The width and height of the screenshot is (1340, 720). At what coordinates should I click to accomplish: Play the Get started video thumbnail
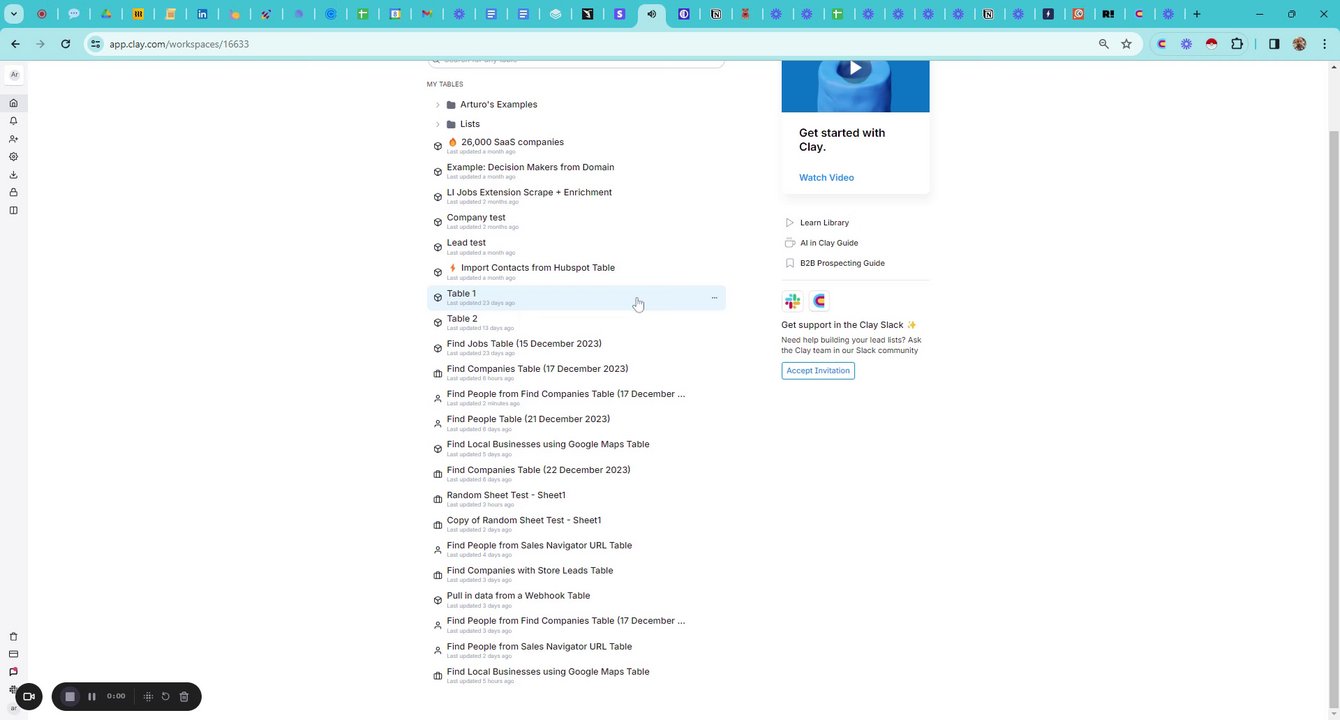click(x=855, y=69)
